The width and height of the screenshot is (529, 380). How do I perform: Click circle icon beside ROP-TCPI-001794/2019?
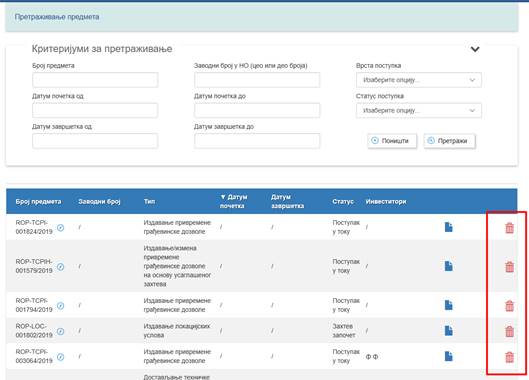(60, 306)
